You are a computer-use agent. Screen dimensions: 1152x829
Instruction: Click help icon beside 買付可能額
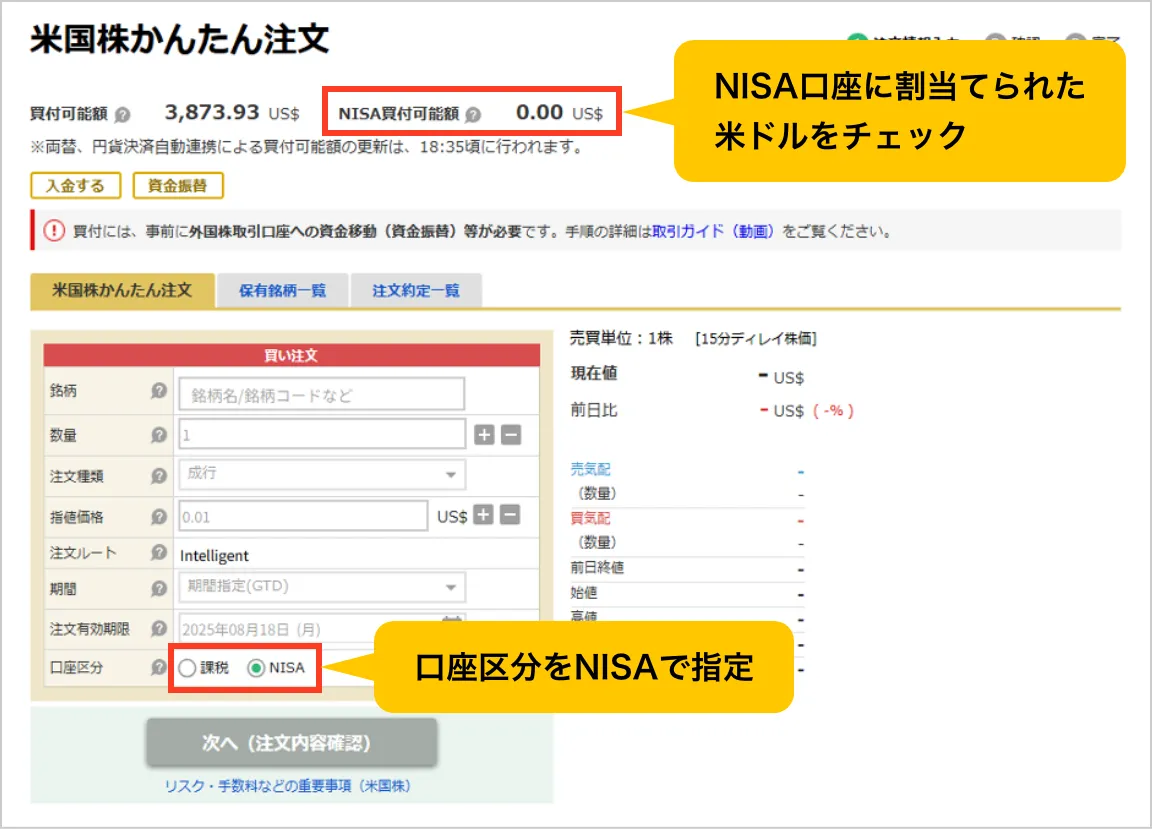tap(123, 114)
